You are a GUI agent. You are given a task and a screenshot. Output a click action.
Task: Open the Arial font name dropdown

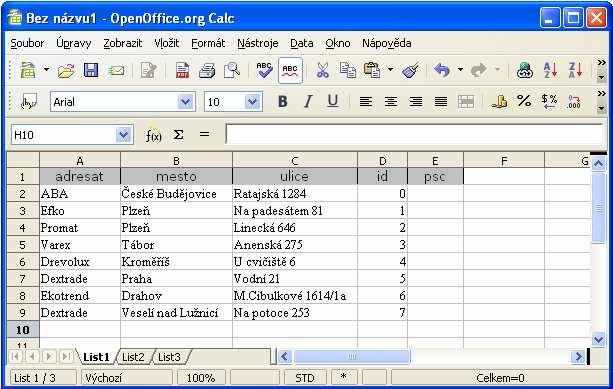(x=185, y=102)
